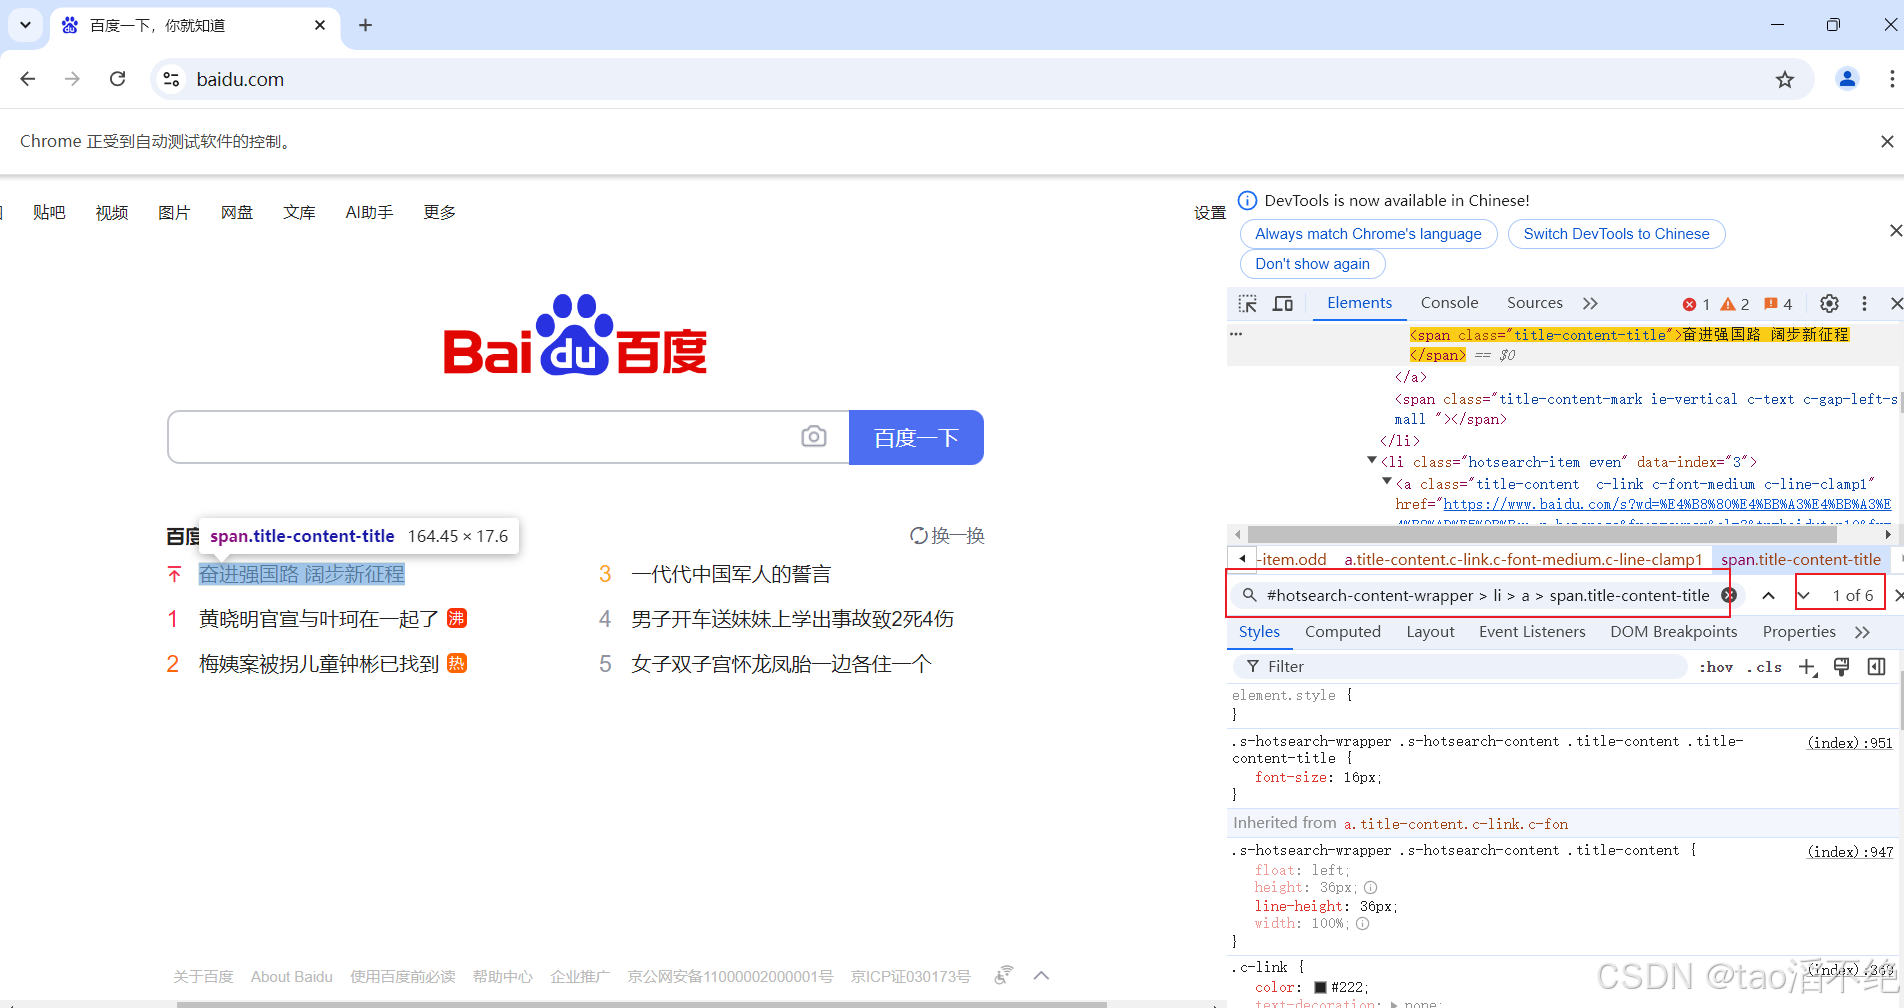This screenshot has width=1904, height=1008.
Task: Select span.title-content-title breadcrumb
Action: pyautogui.click(x=1800, y=559)
